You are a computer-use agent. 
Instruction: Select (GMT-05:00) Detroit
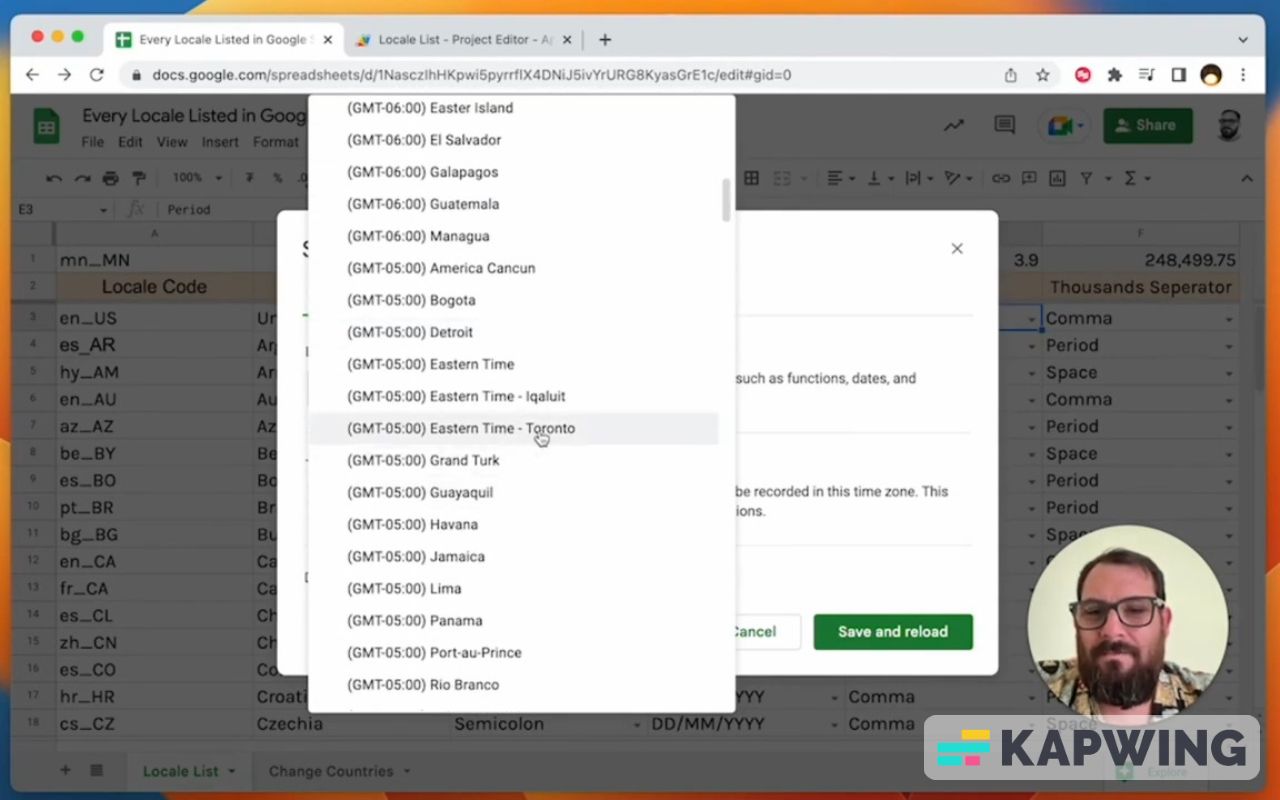(x=513, y=332)
